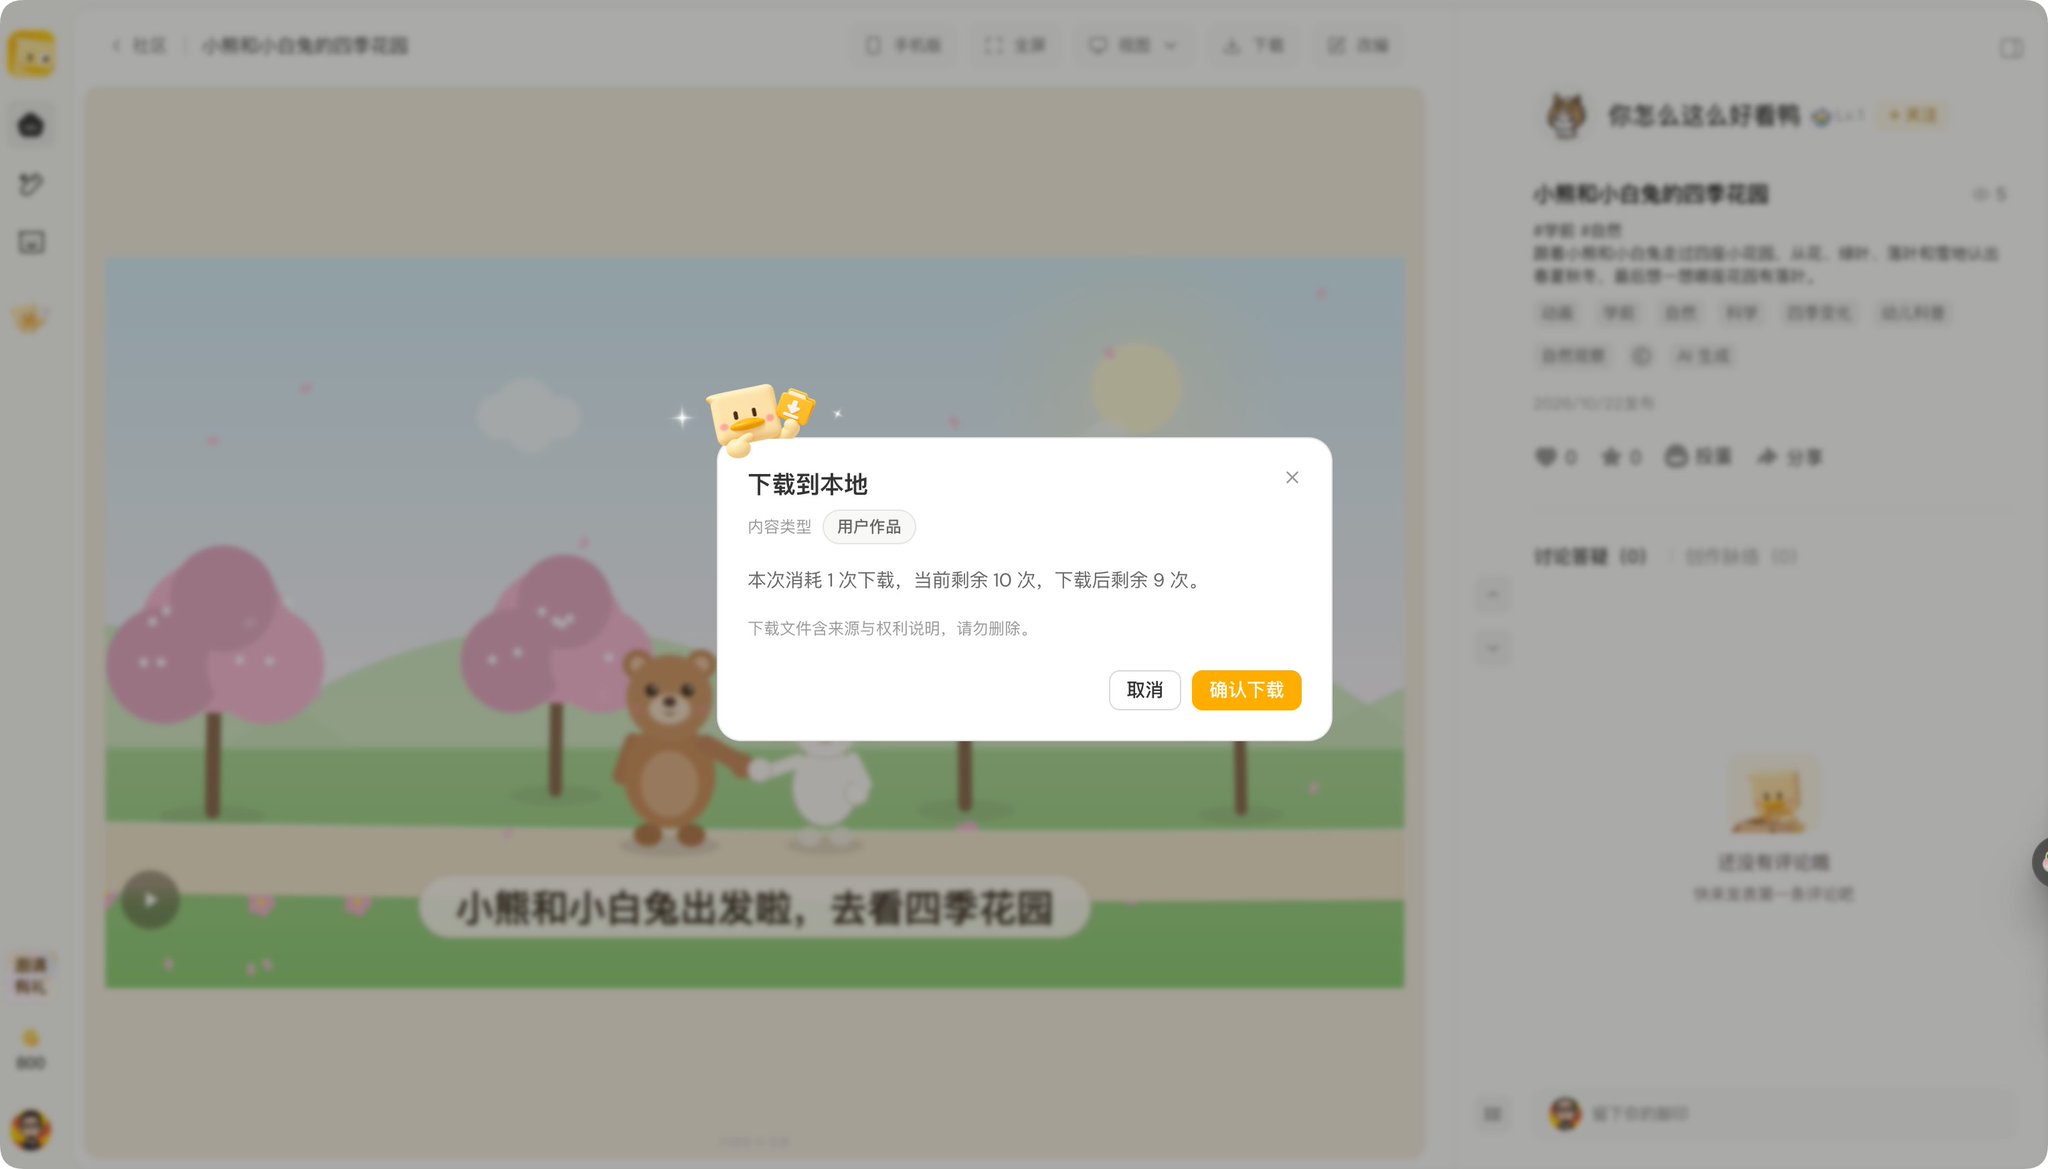The image size is (2048, 1169).
Task: Close the 下载到本地 dialog with X
Action: (x=1292, y=478)
